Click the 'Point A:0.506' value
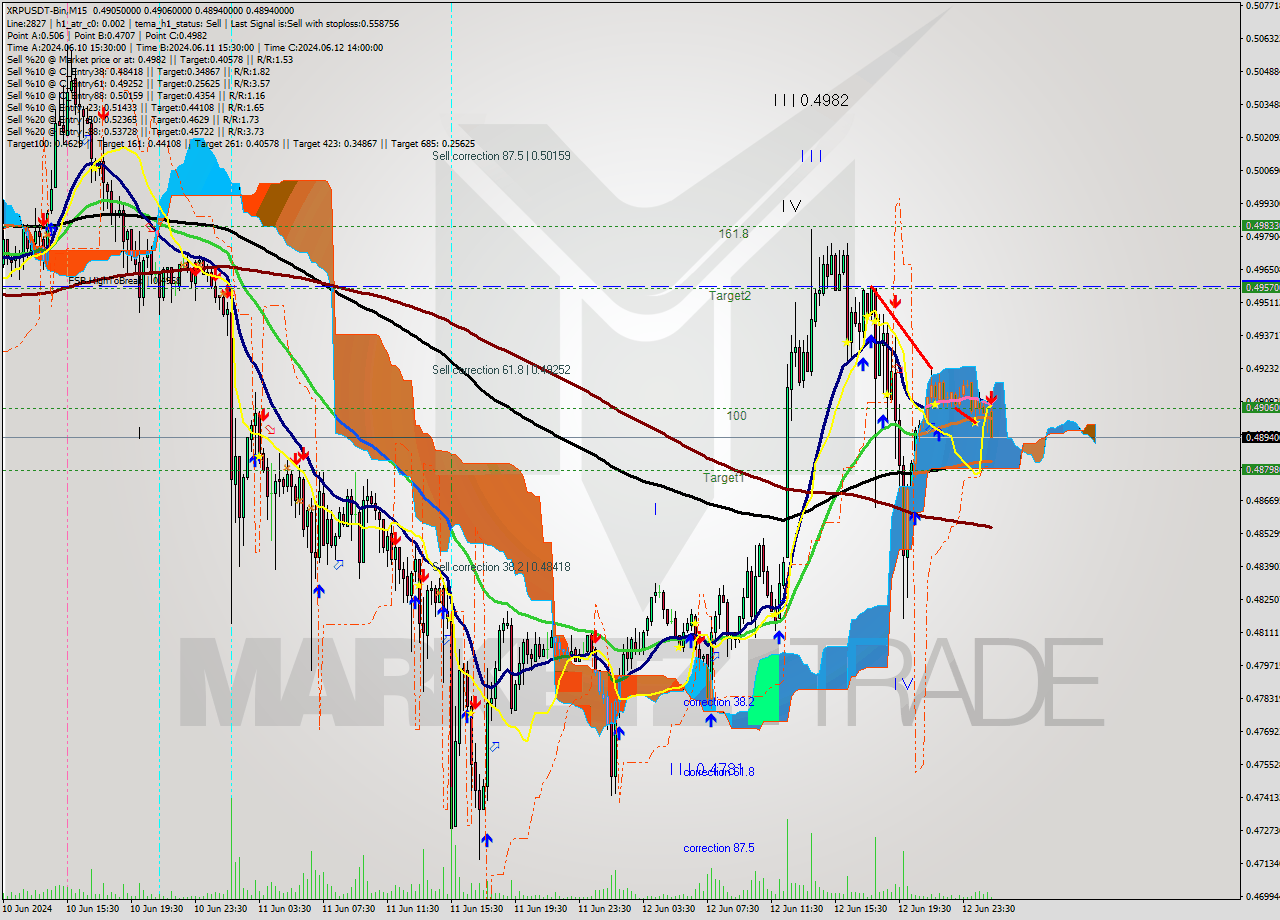The height and width of the screenshot is (920, 1280). point(34,35)
